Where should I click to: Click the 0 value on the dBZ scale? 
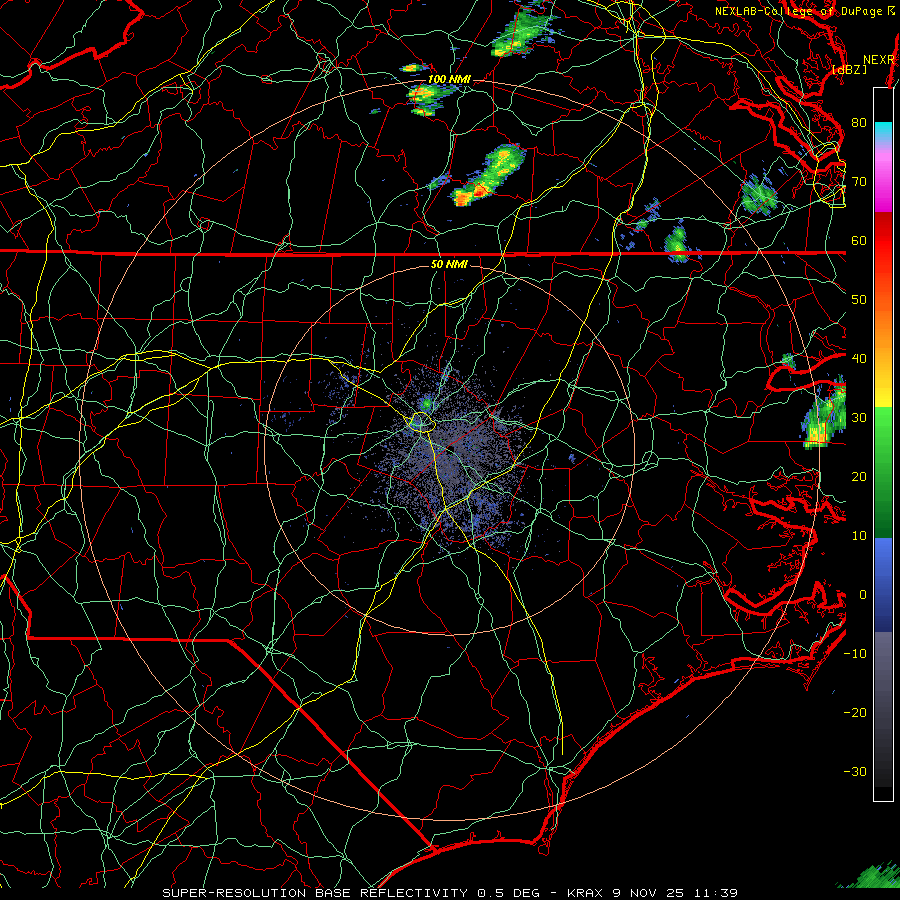[x=862, y=595]
